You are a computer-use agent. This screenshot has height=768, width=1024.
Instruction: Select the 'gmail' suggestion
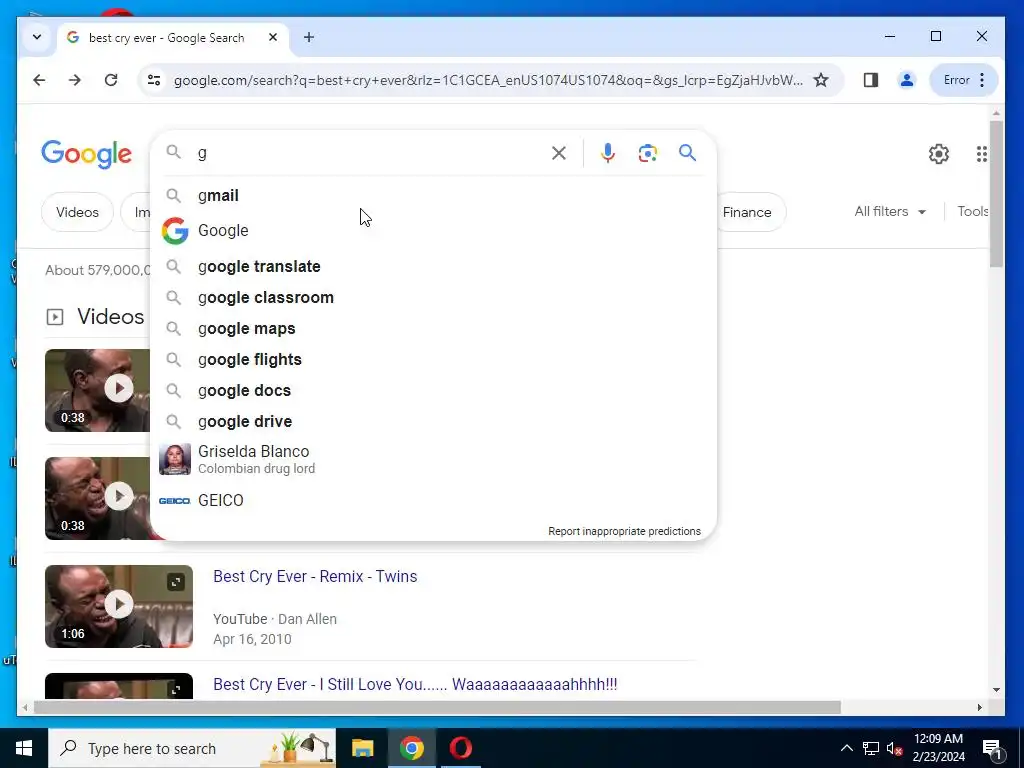point(433,195)
